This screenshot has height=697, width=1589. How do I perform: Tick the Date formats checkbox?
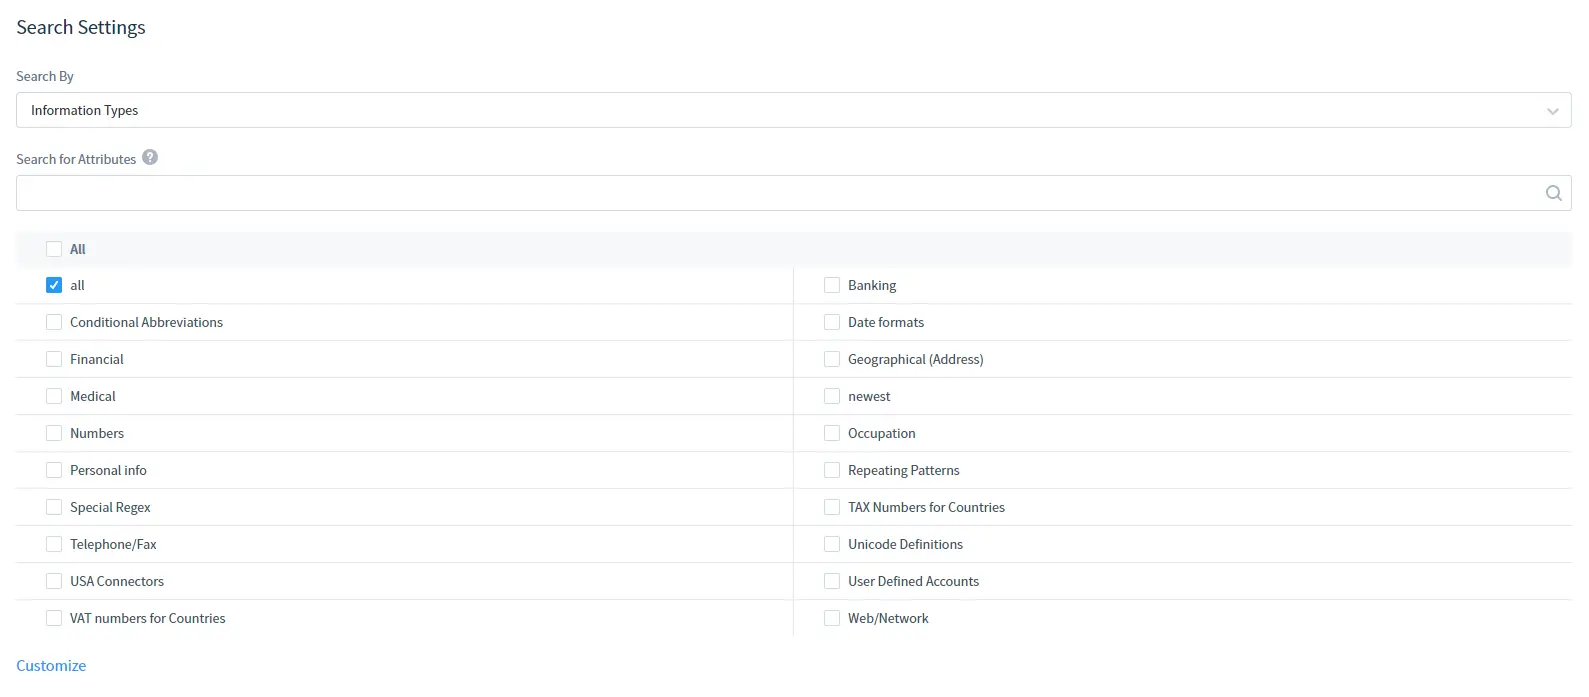tap(832, 322)
